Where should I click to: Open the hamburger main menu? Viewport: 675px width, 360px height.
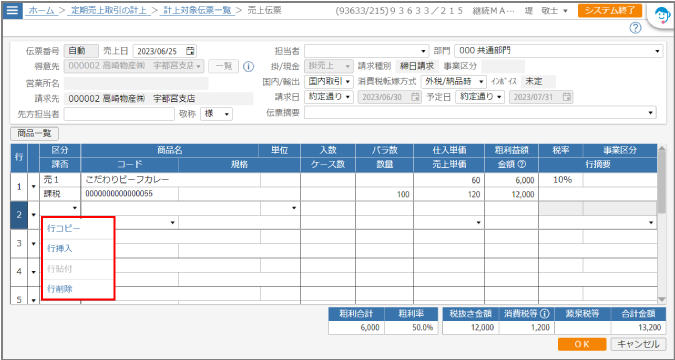point(12,10)
